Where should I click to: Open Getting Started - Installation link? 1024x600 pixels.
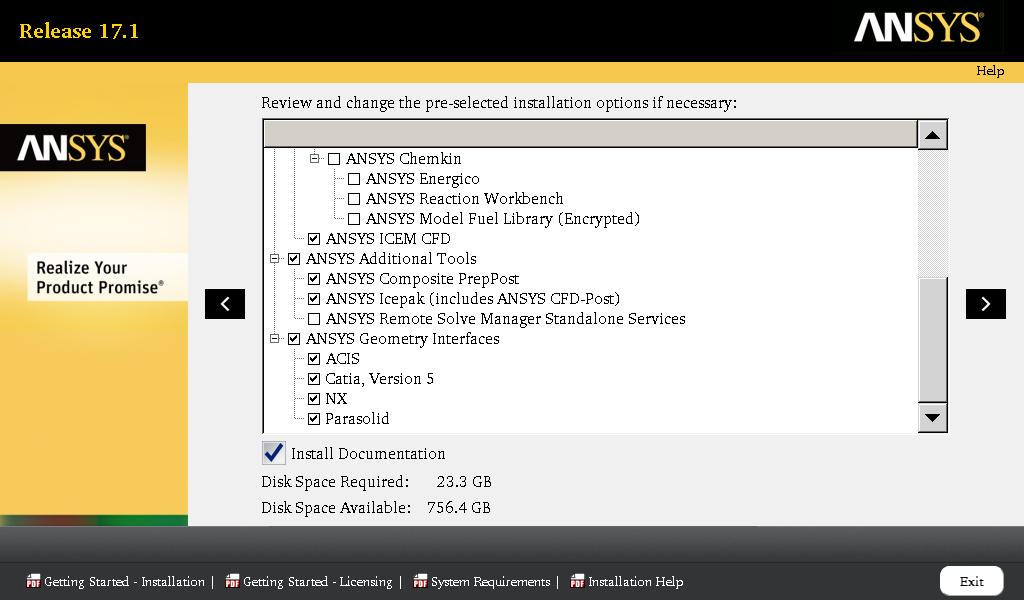[x=124, y=582]
